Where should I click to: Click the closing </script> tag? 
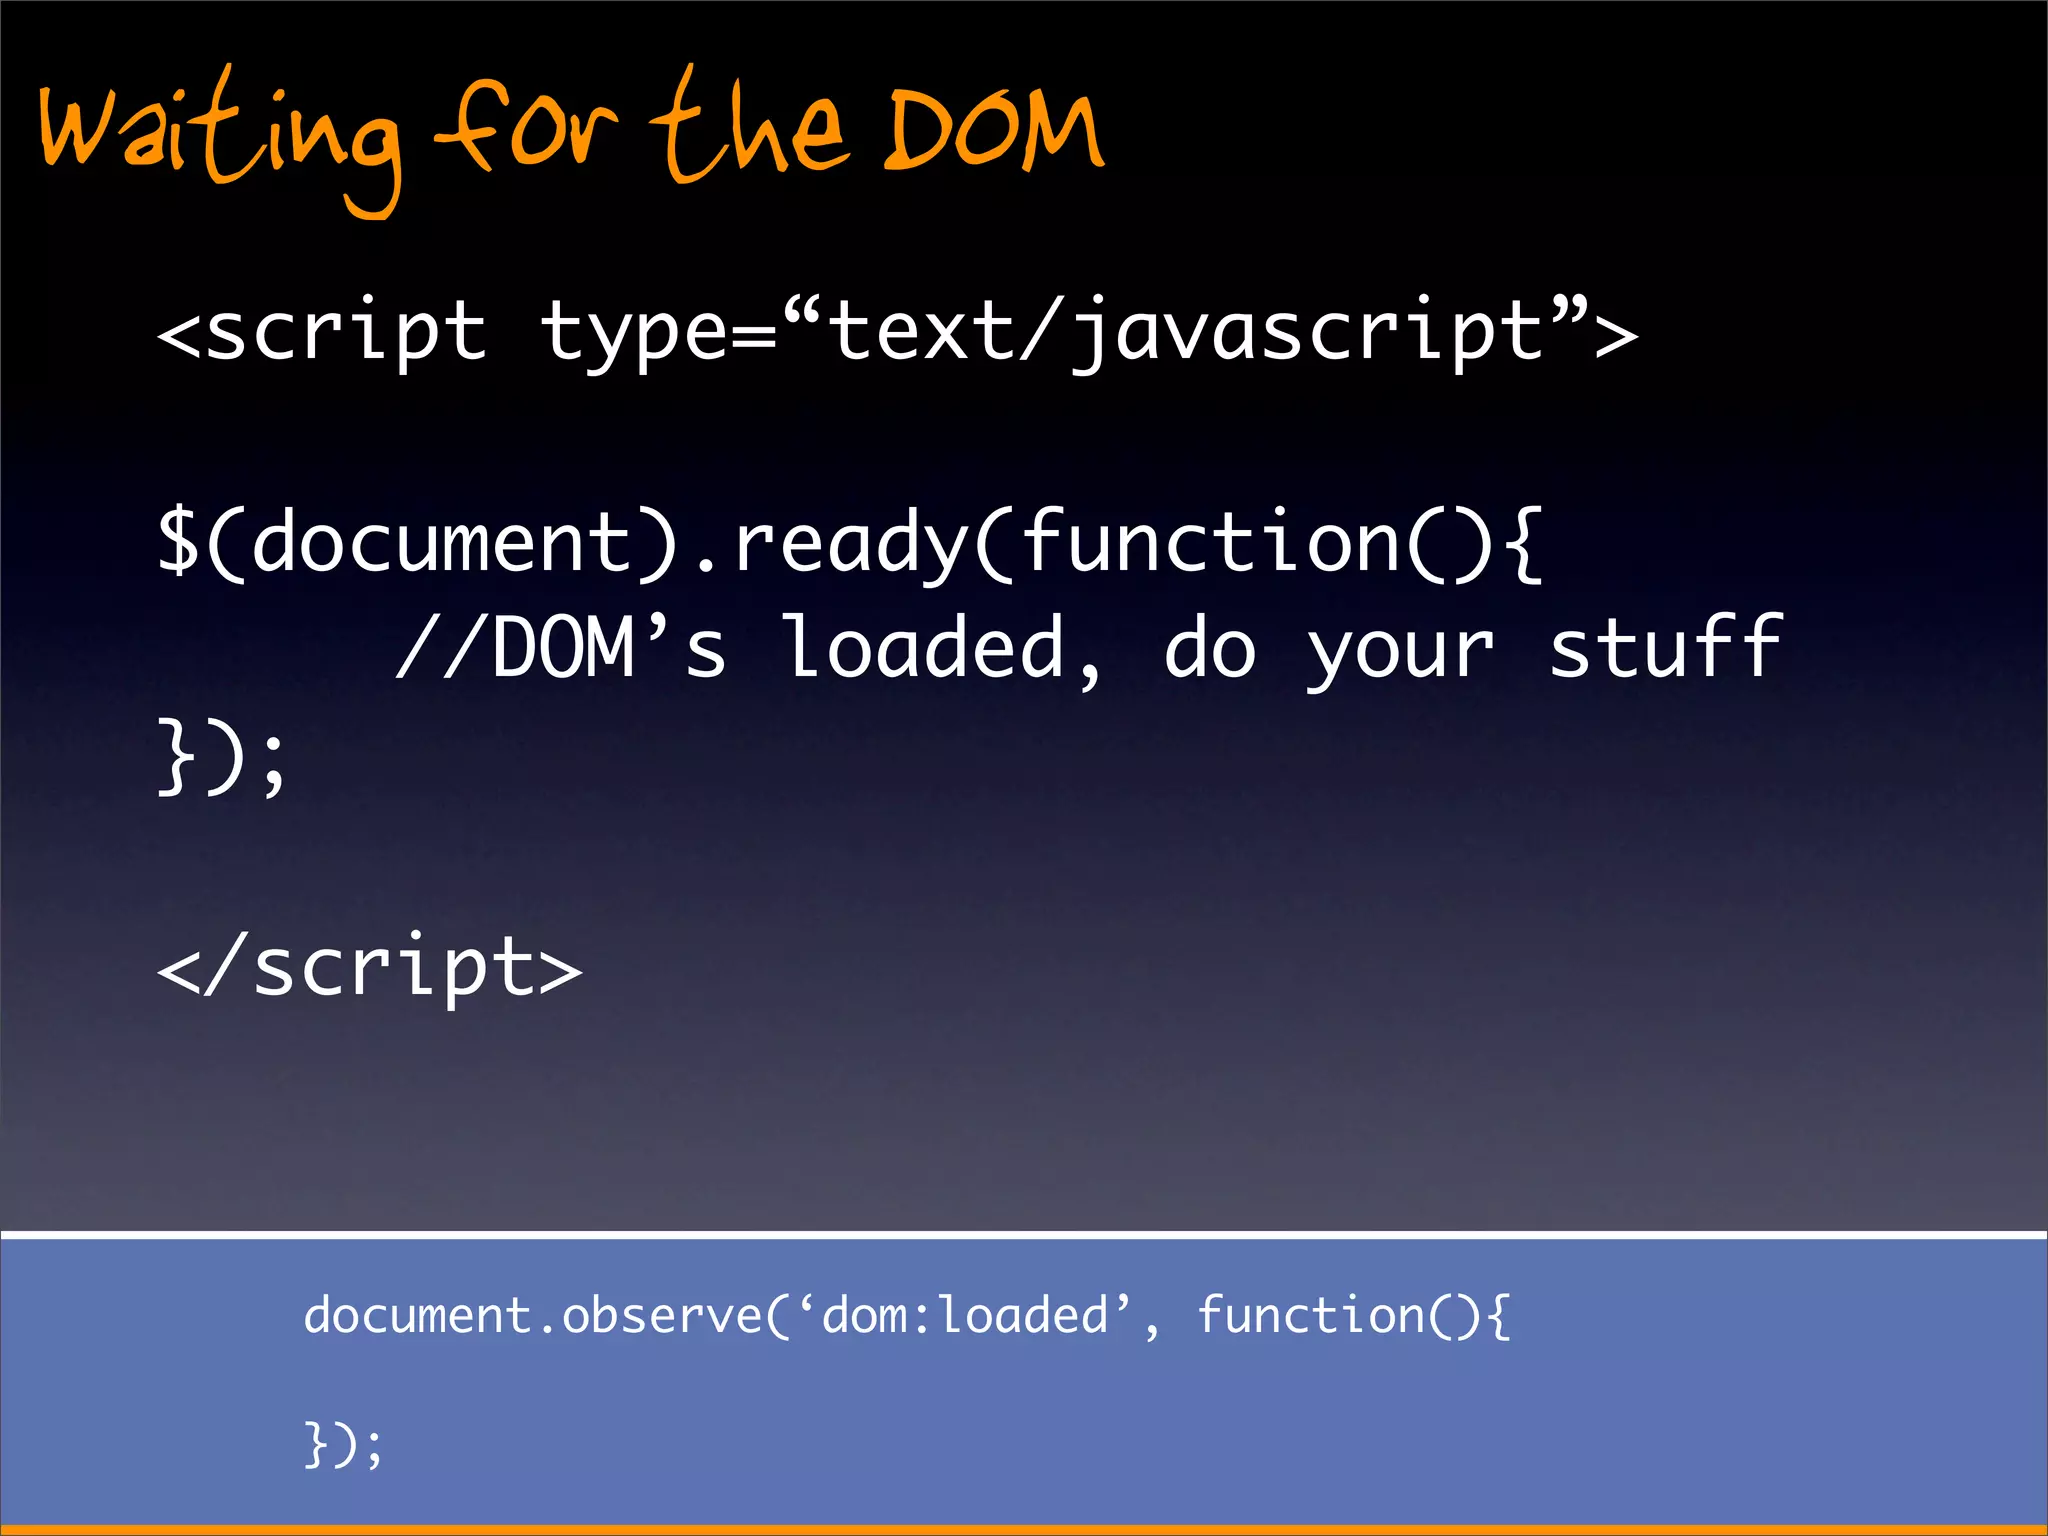tap(369, 968)
